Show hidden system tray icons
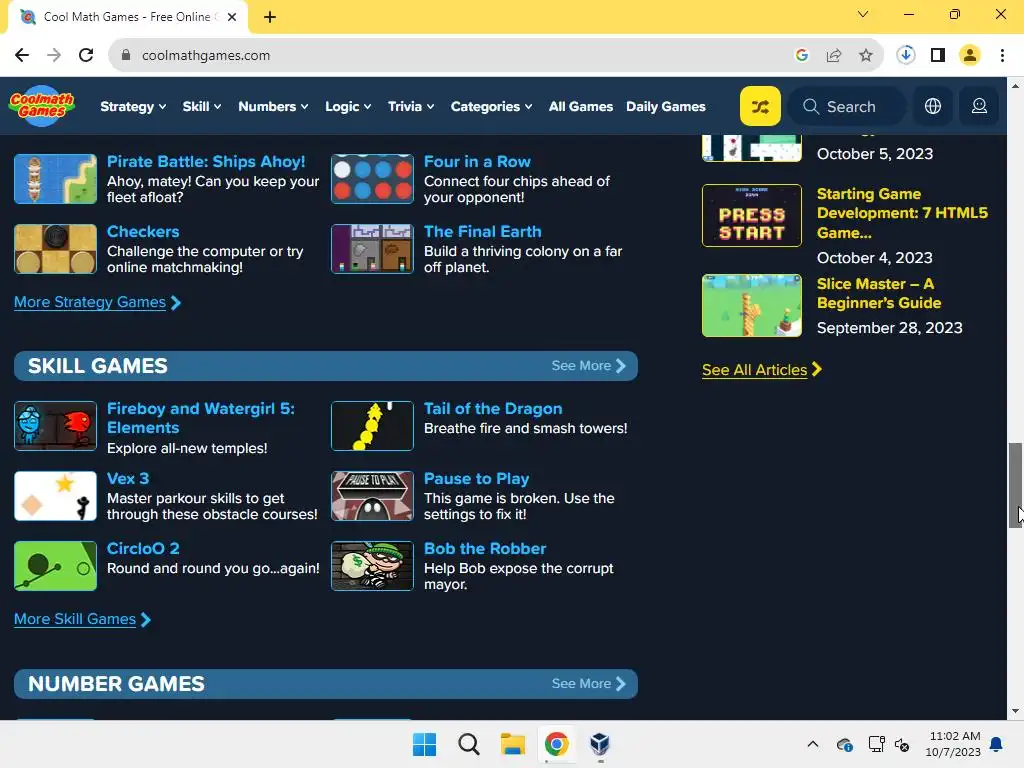The height and width of the screenshot is (768, 1024). pyautogui.click(x=812, y=744)
